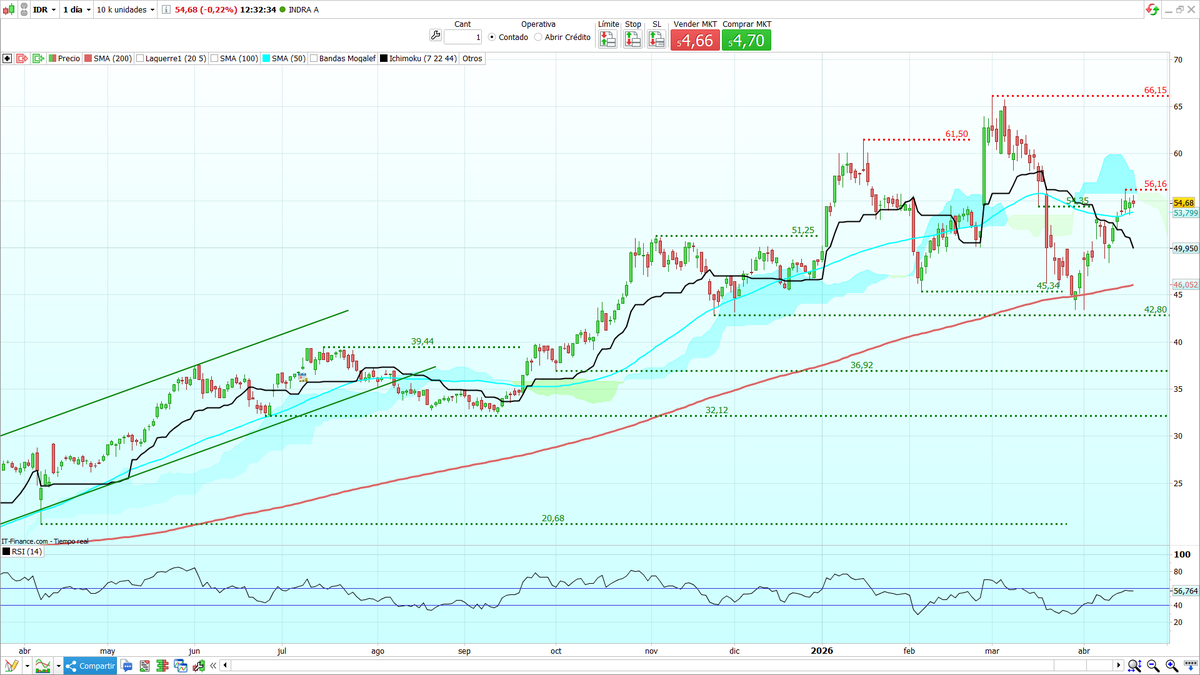Click the 66,15 resistance level label
The width and height of the screenshot is (1200, 675).
(1156, 91)
